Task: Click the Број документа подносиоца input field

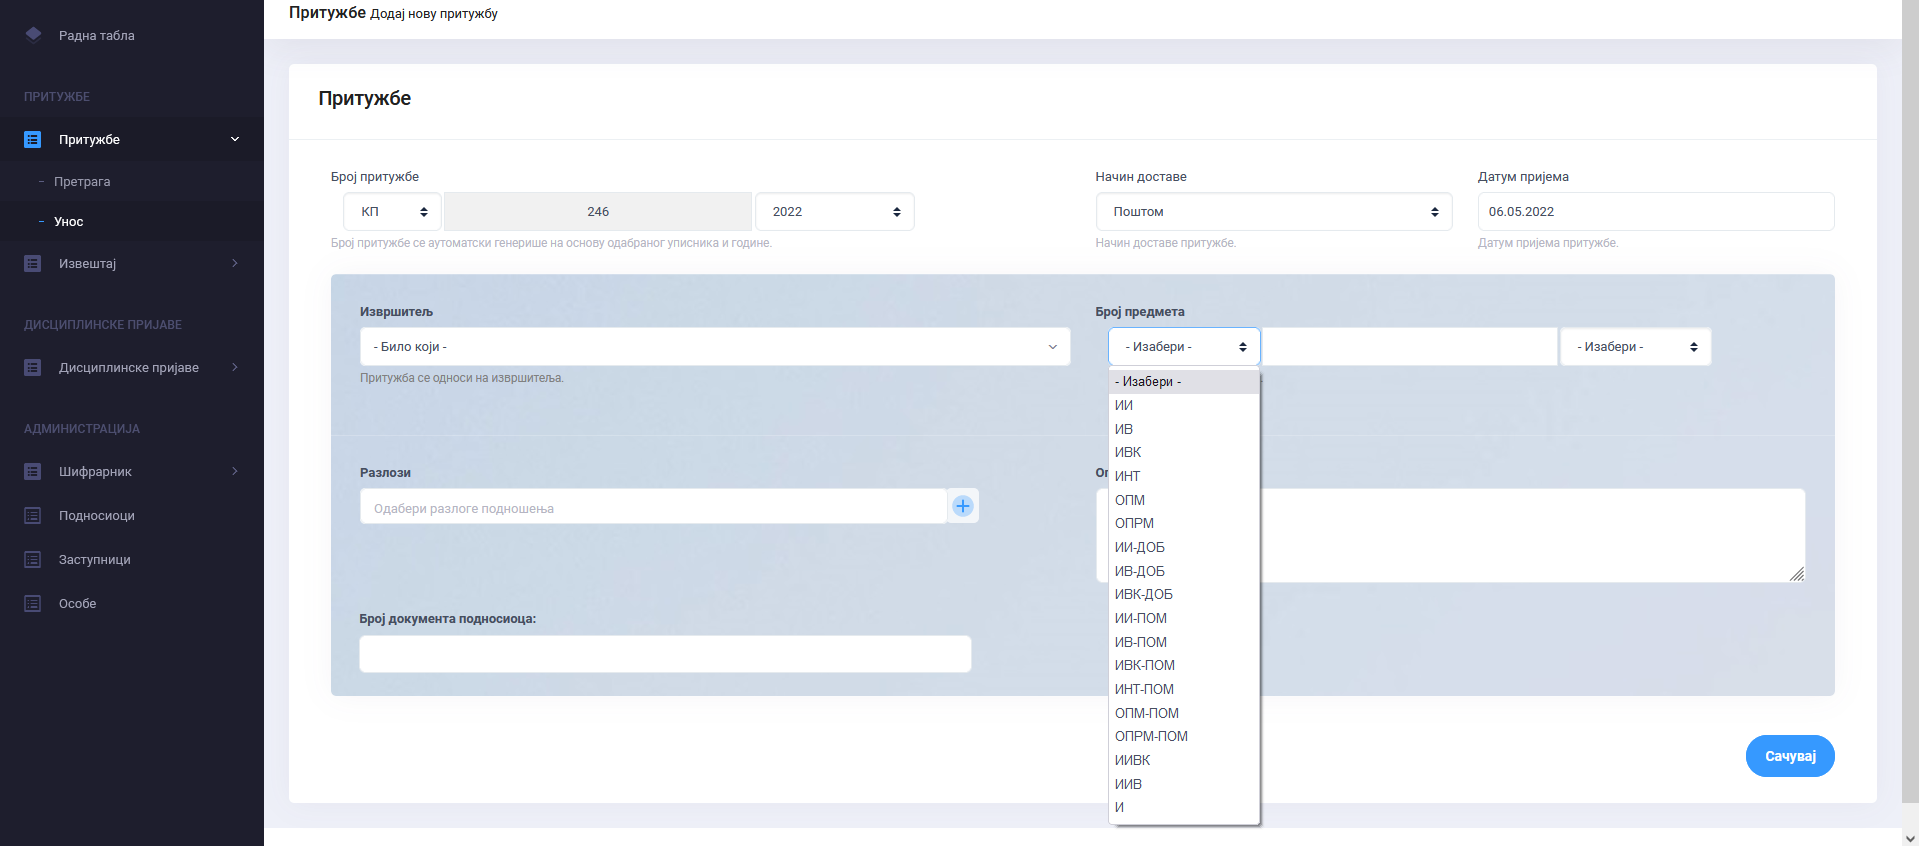Action: pos(665,654)
